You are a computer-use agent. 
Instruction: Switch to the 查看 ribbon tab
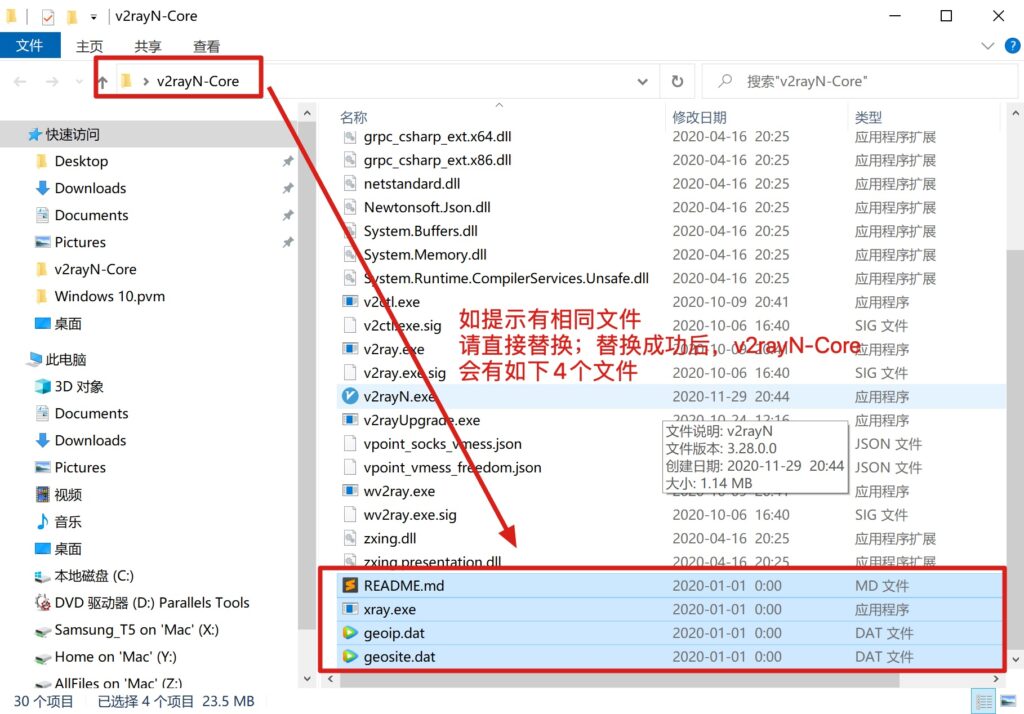pyautogui.click(x=206, y=46)
